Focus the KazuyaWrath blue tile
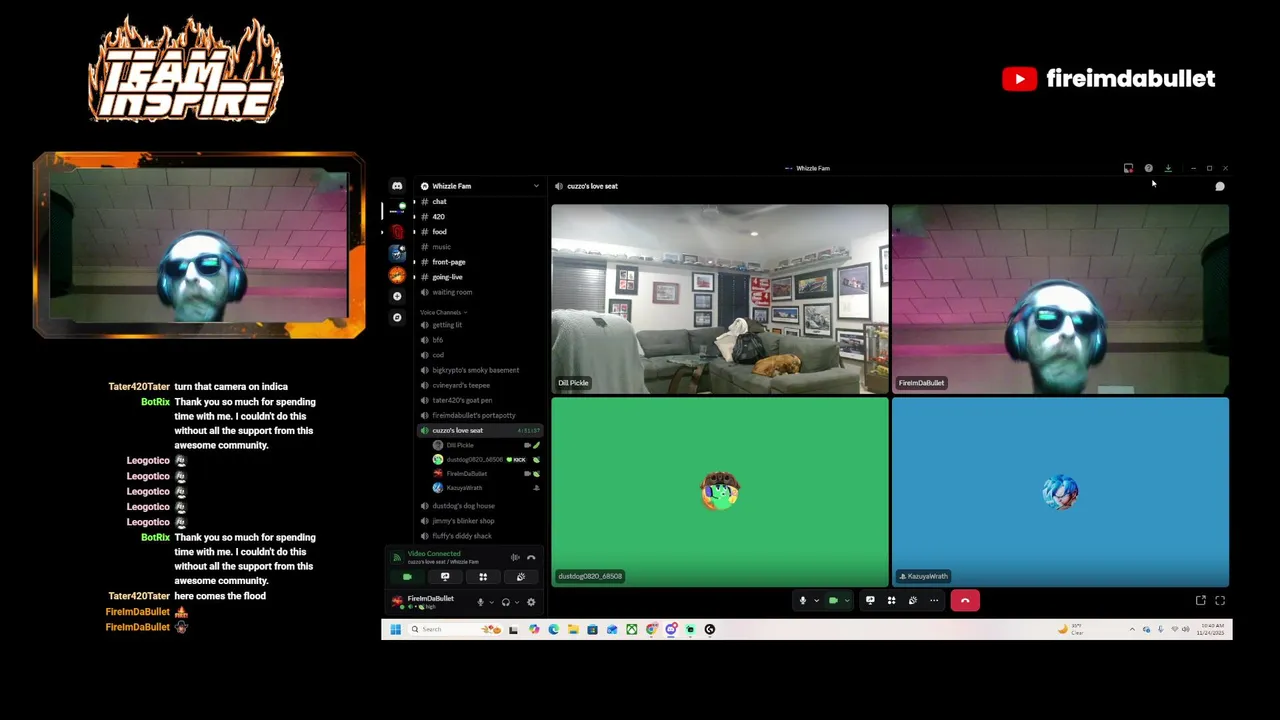This screenshot has width=1280, height=720. 1060,492
